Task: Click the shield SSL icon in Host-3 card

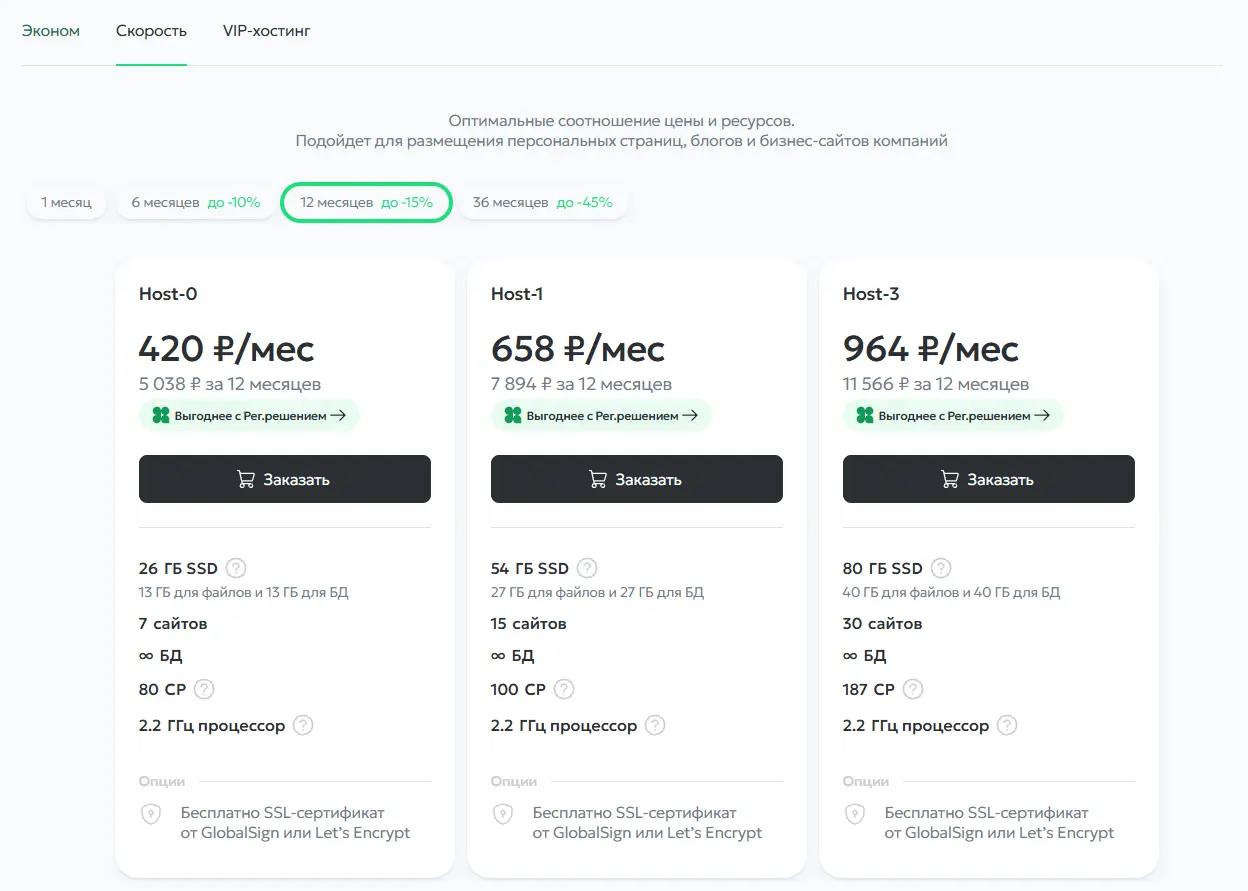Action: point(855,814)
